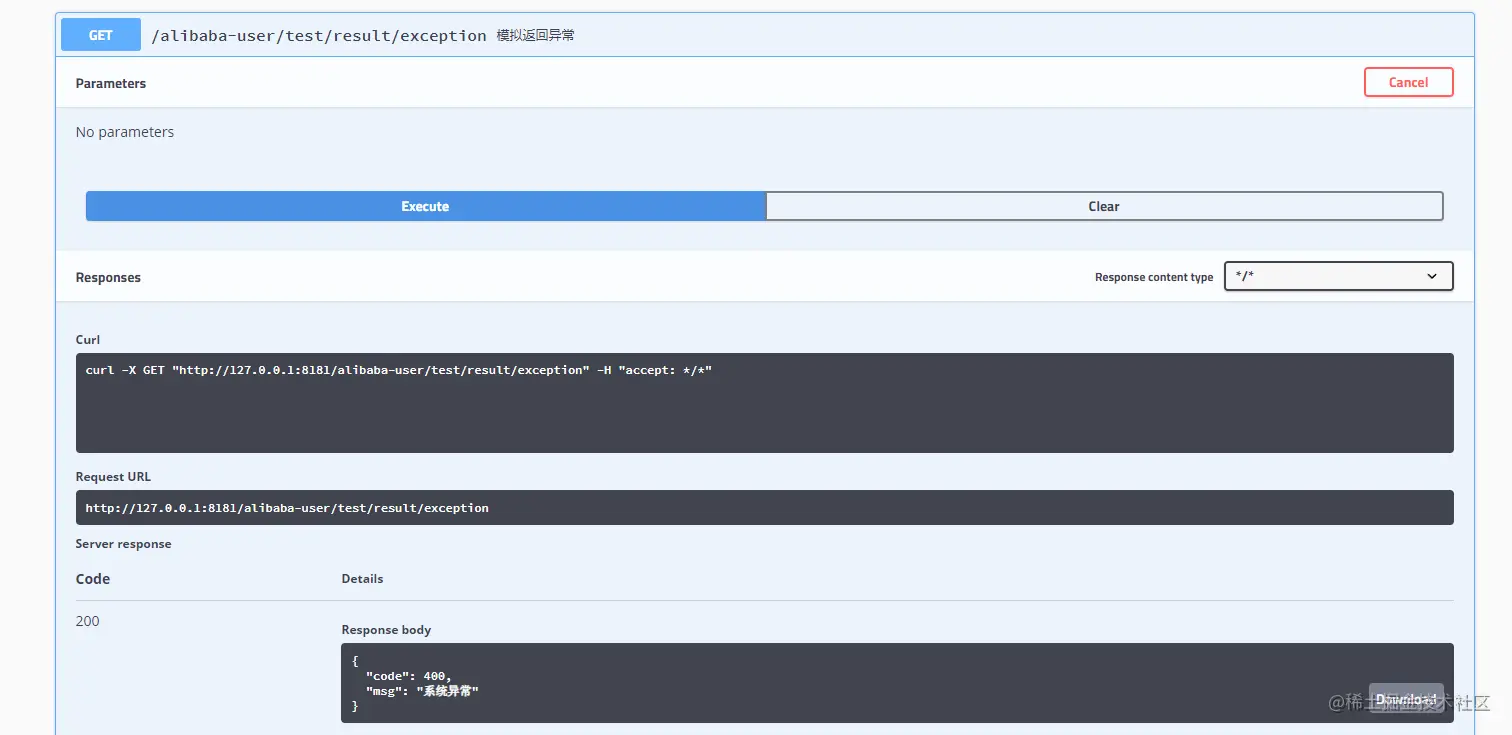Image resolution: width=1512 pixels, height=735 pixels.
Task: Click the Responses section heading
Action: coord(108,277)
